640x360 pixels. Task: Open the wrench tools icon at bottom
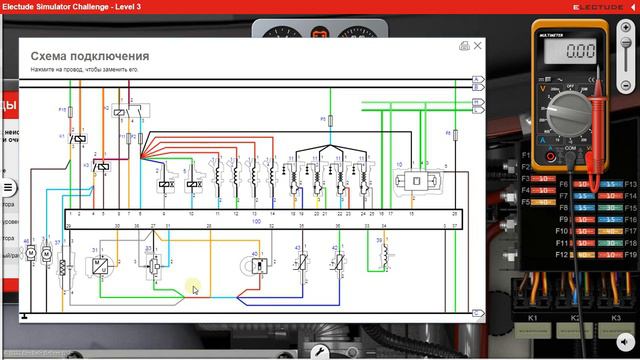click(320, 351)
